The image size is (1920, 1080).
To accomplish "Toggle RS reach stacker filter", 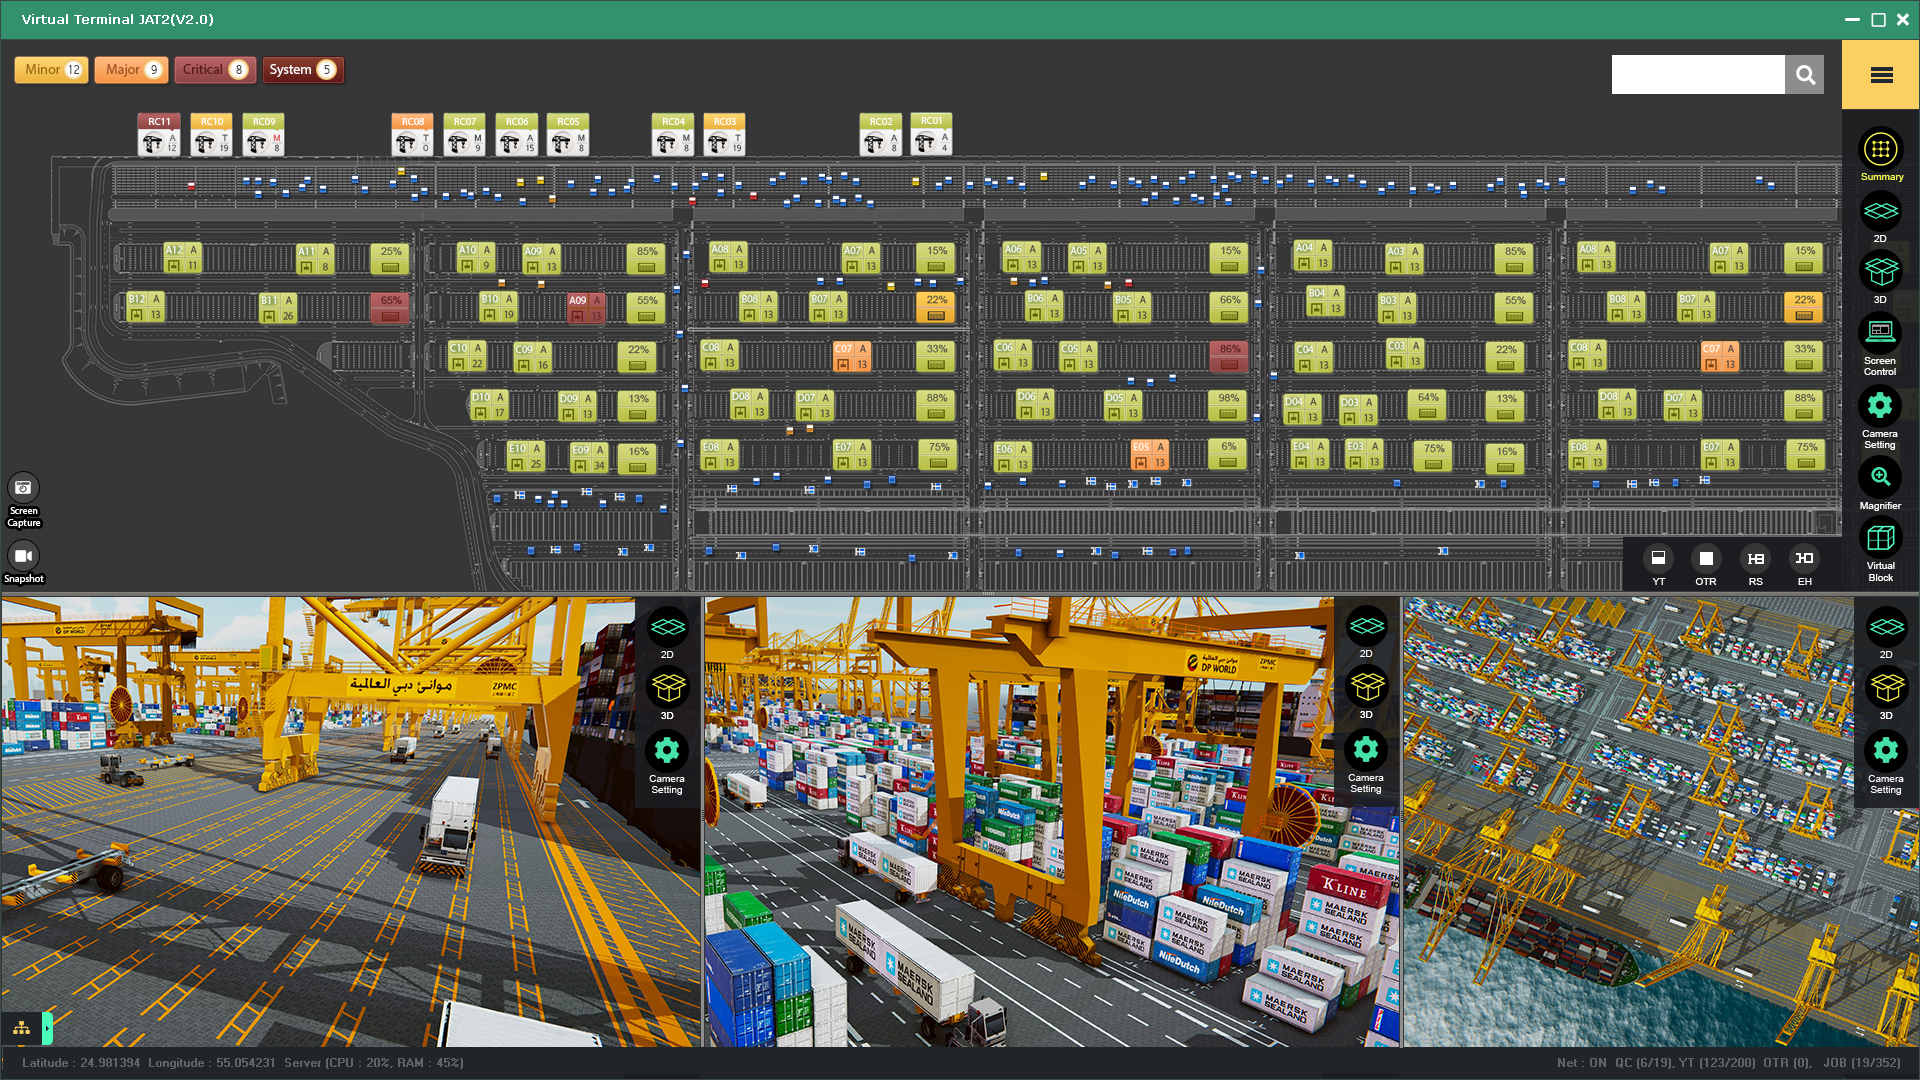I will point(1756,559).
